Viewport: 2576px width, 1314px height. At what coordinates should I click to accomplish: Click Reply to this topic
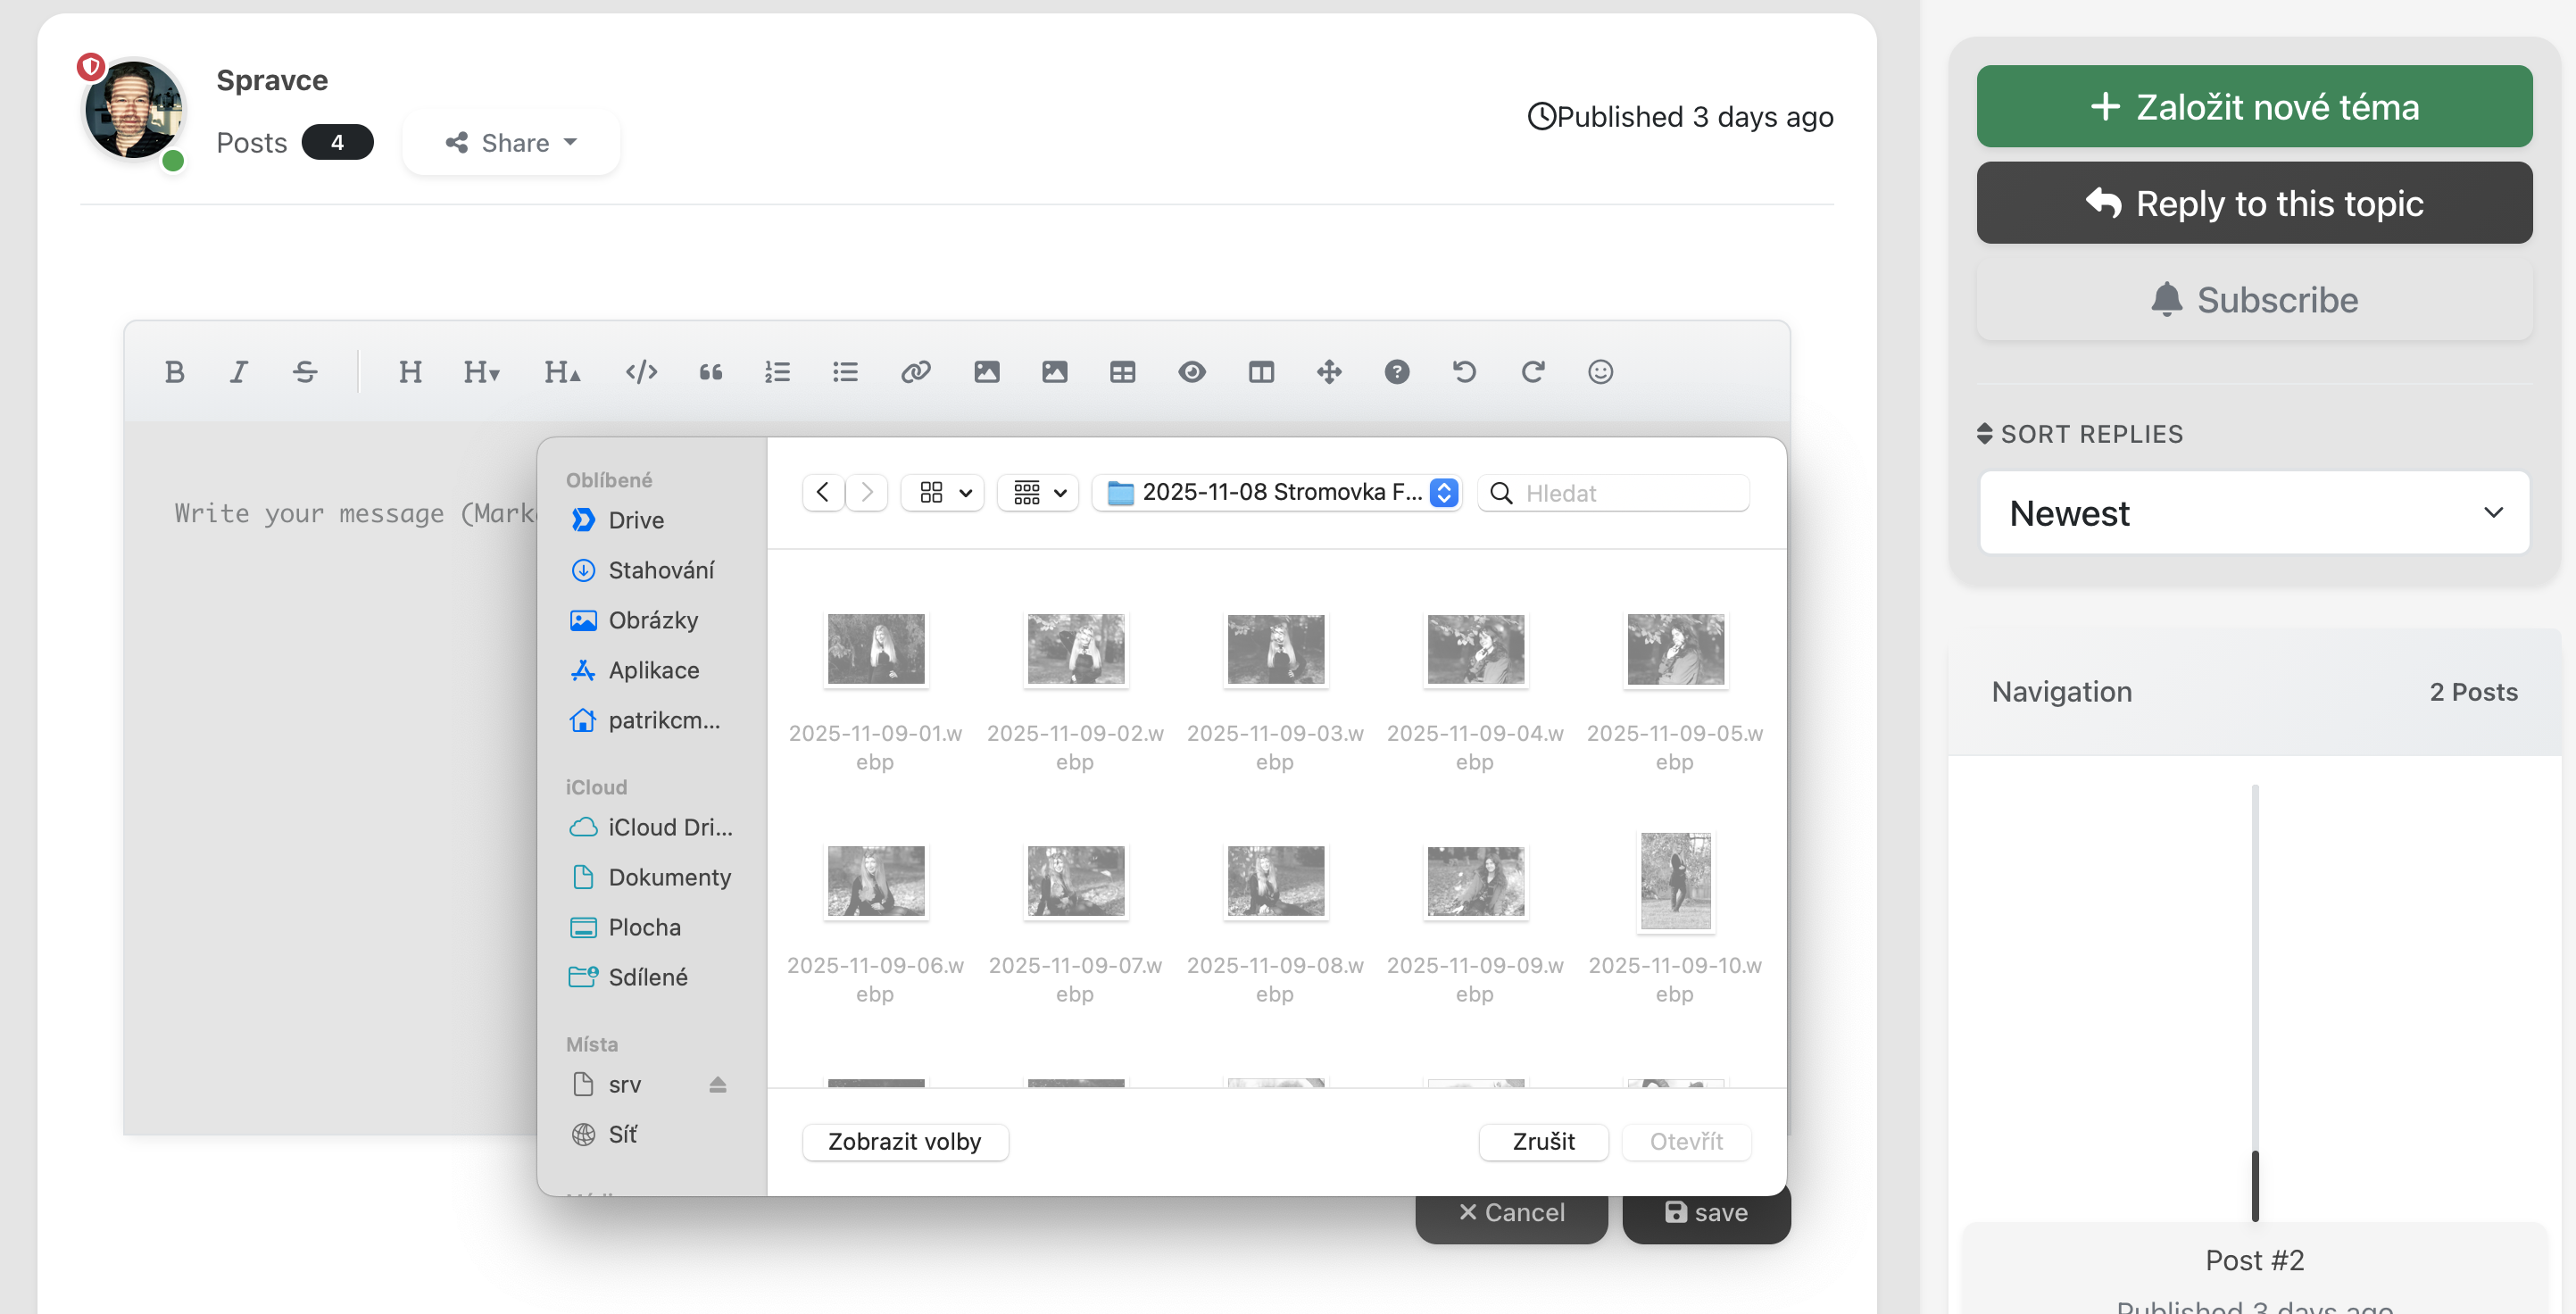tap(2254, 203)
